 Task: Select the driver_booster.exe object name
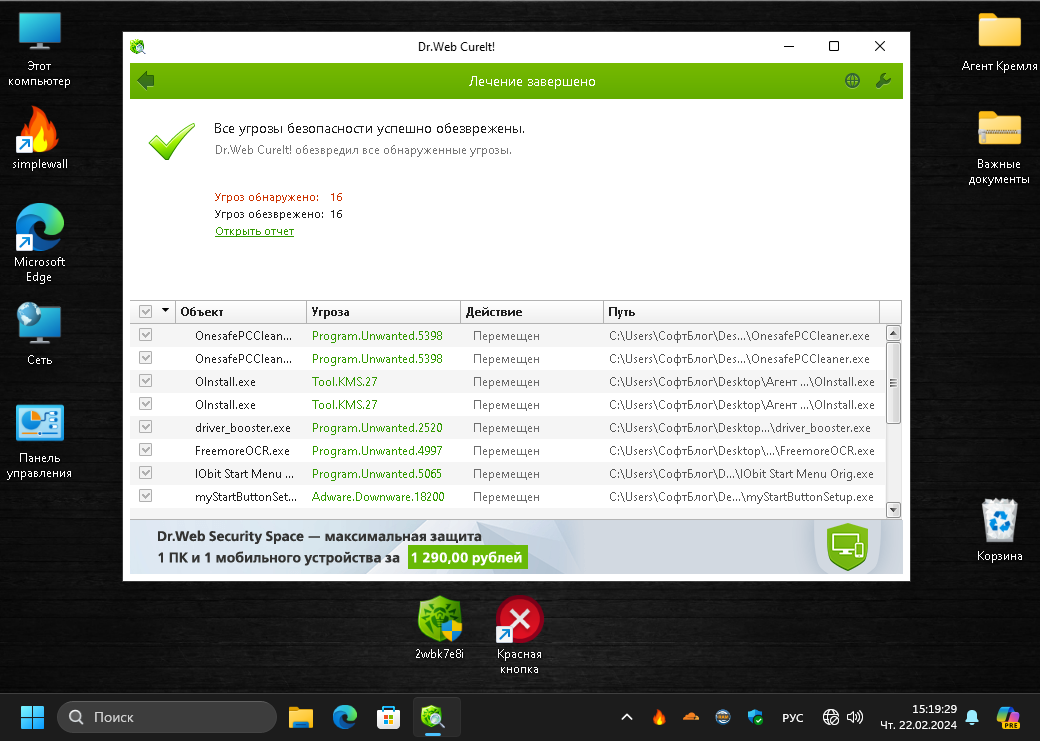[243, 428]
